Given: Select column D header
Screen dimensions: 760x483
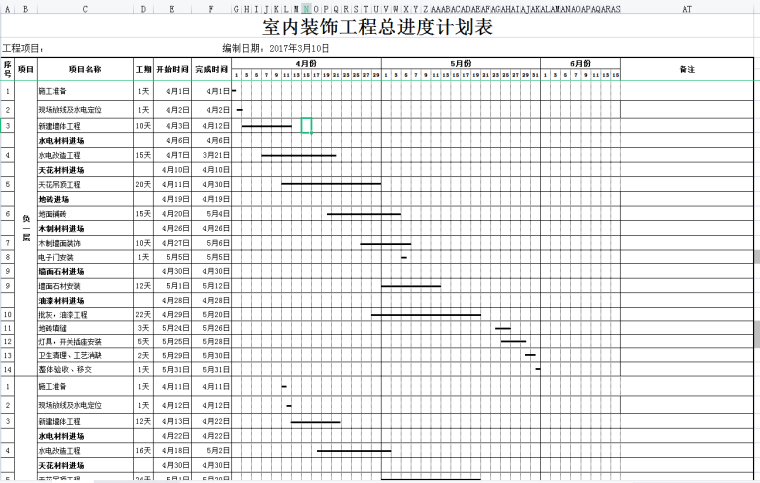Looking at the screenshot, I should (x=144, y=9).
